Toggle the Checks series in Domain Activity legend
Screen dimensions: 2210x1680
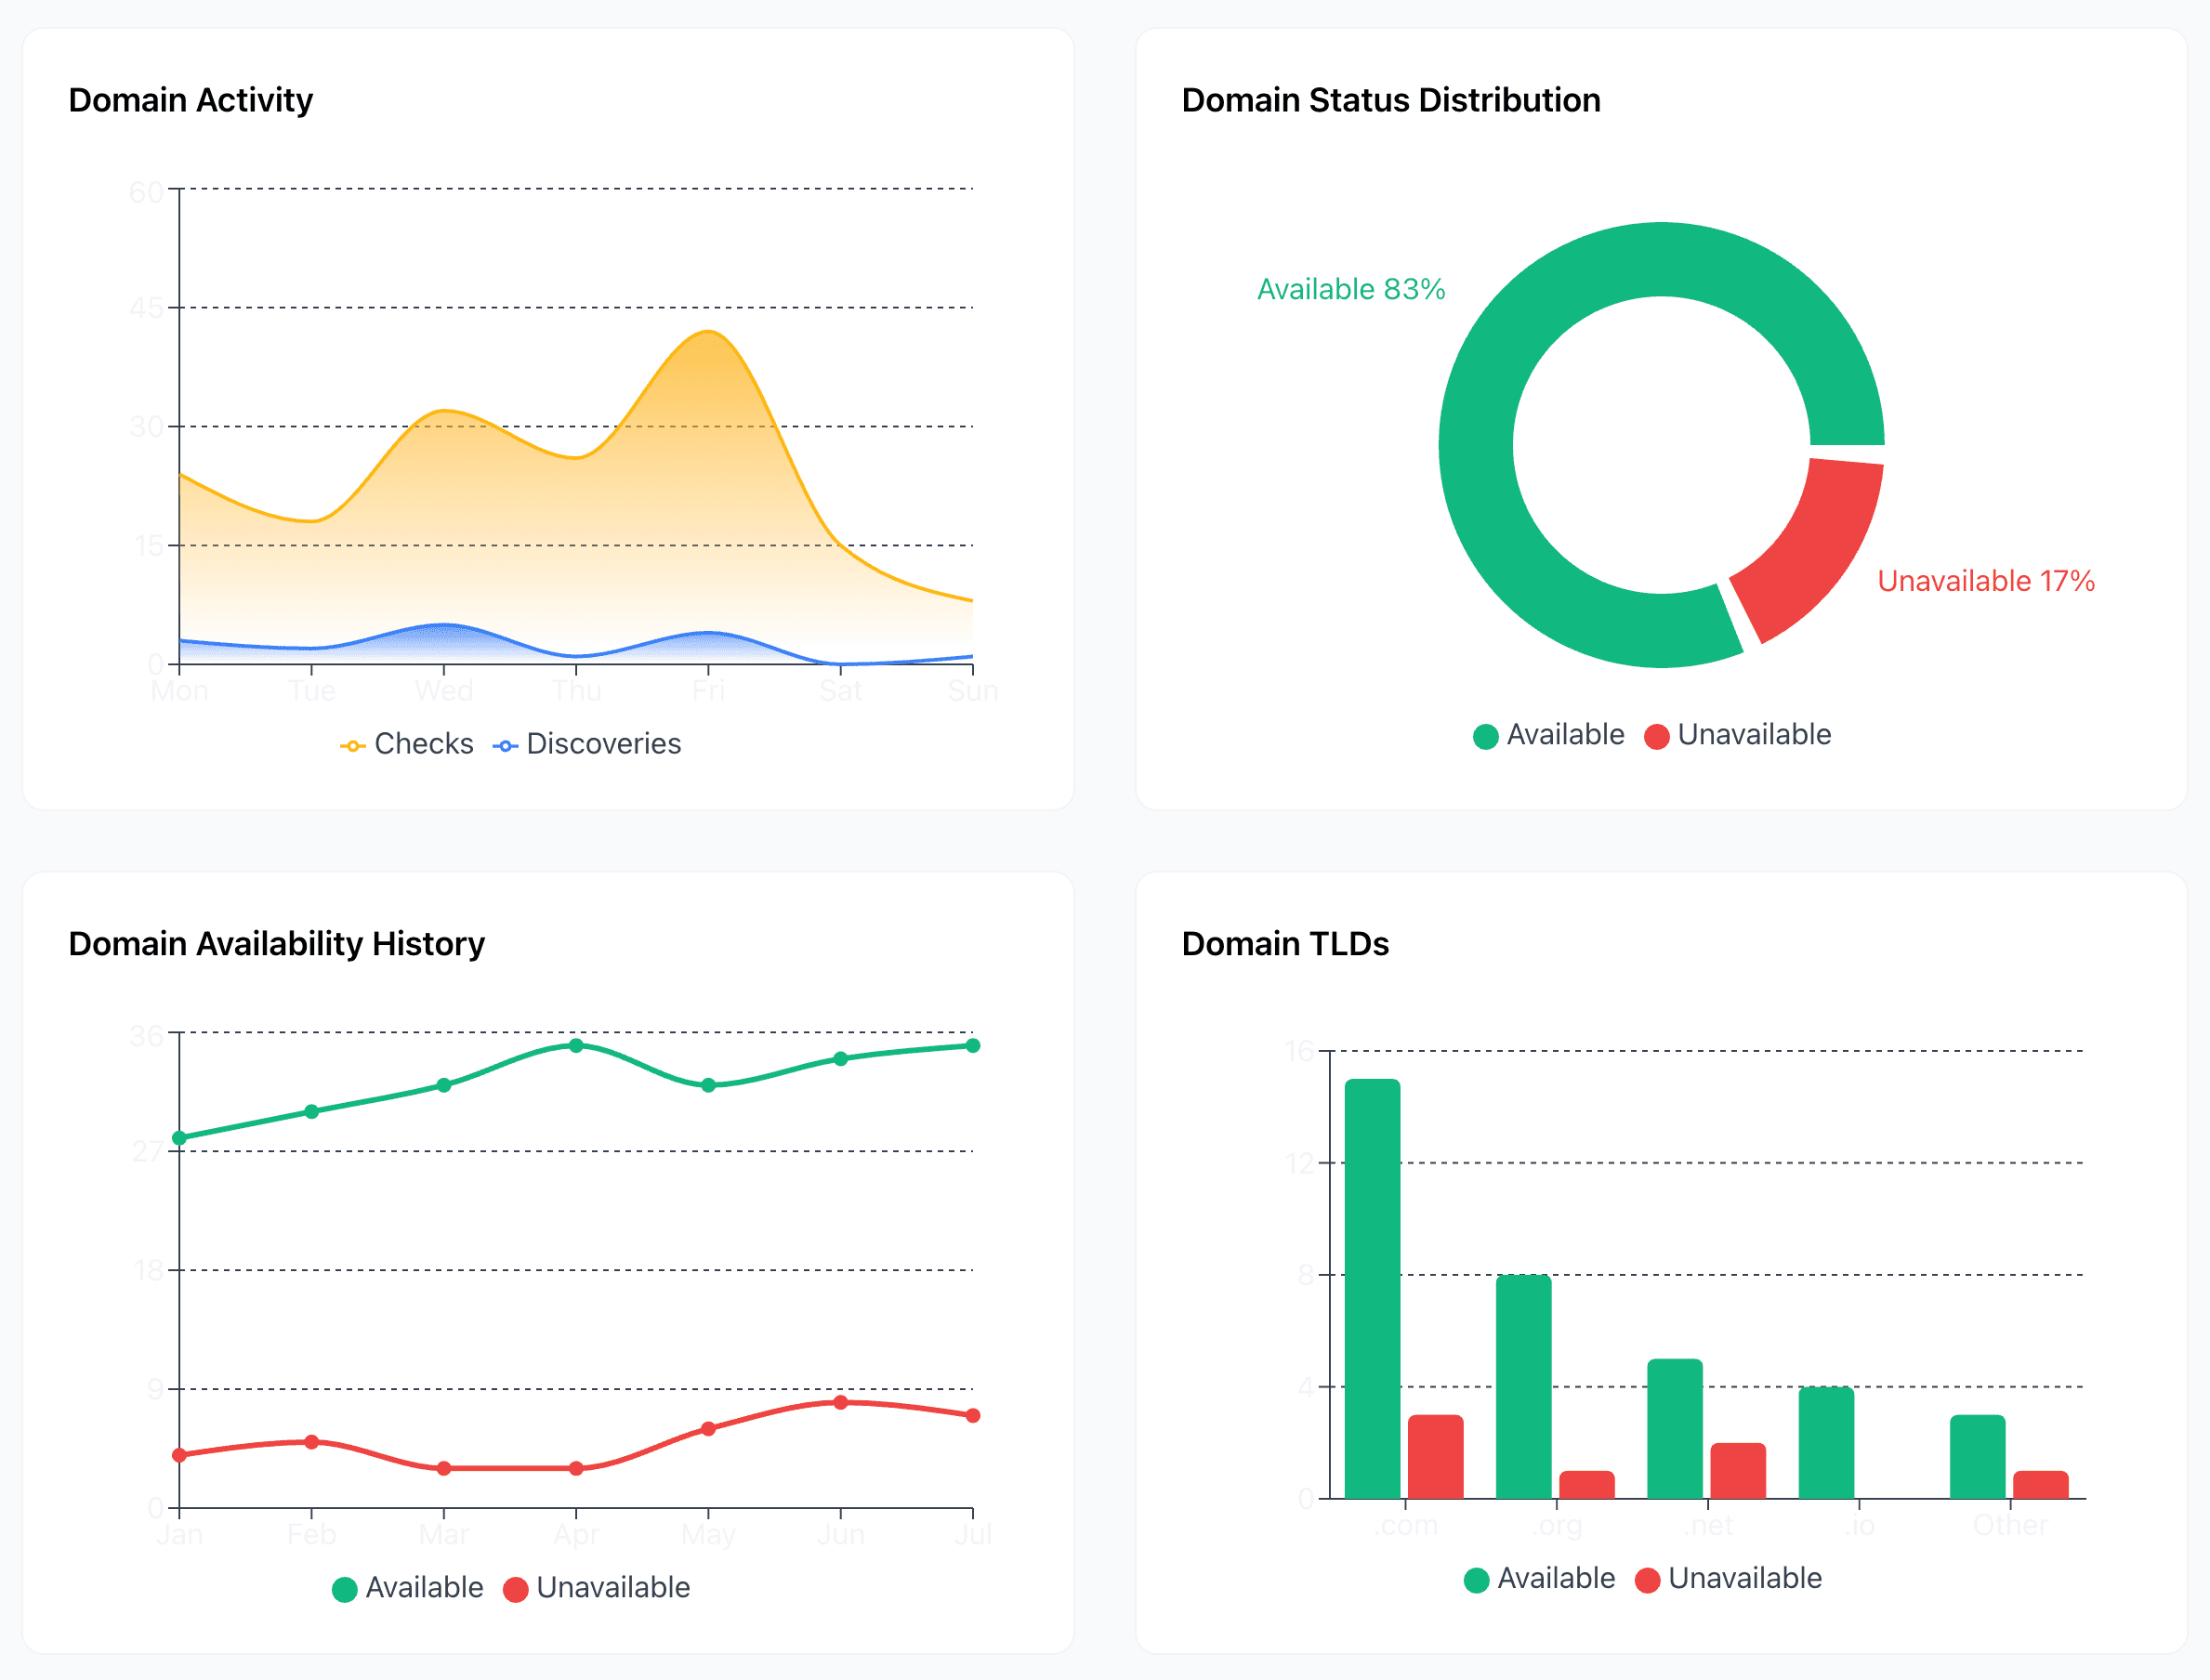click(423, 744)
